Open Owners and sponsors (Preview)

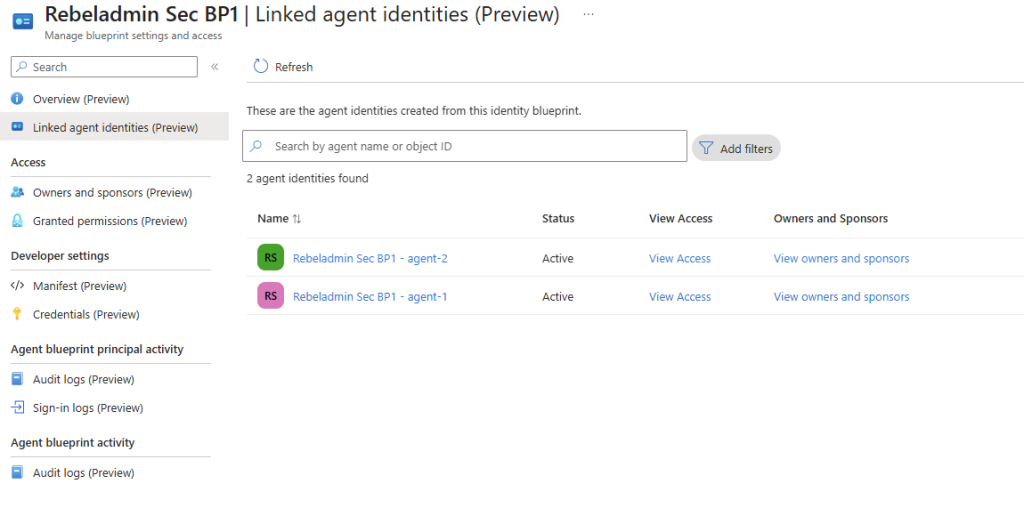[x=112, y=193]
